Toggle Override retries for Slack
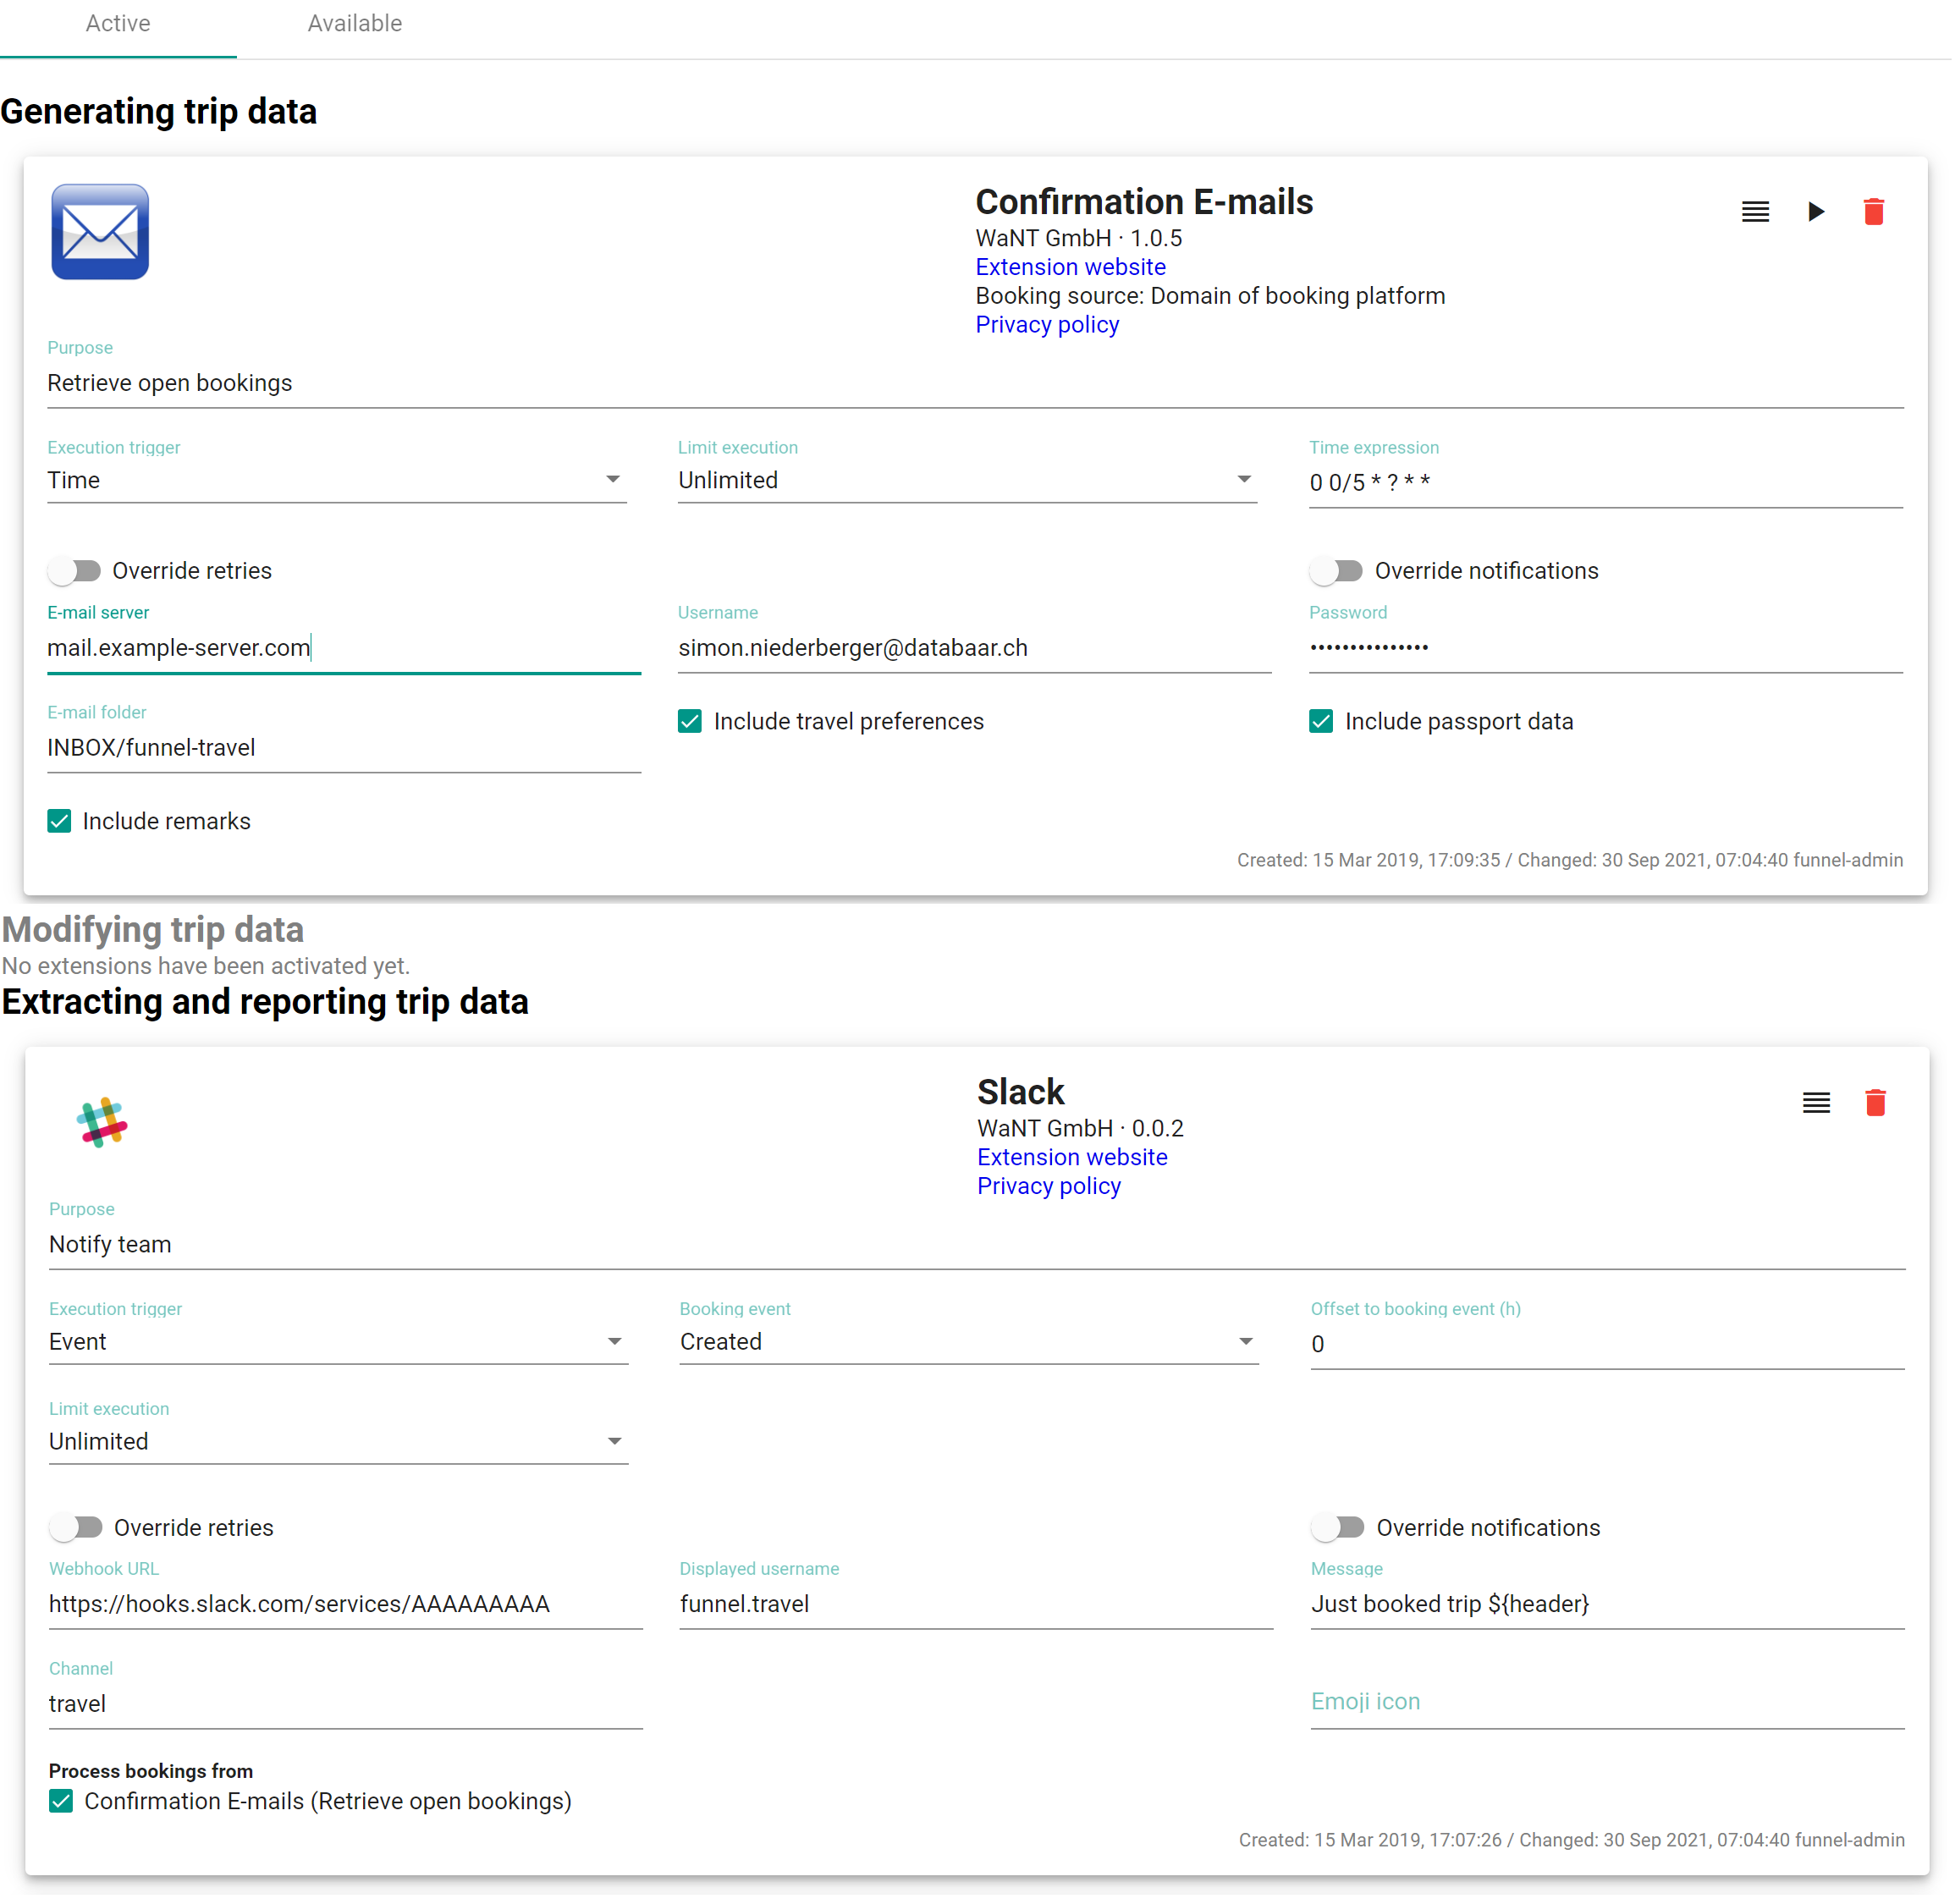Viewport: 1955px width, 1904px height. click(77, 1530)
